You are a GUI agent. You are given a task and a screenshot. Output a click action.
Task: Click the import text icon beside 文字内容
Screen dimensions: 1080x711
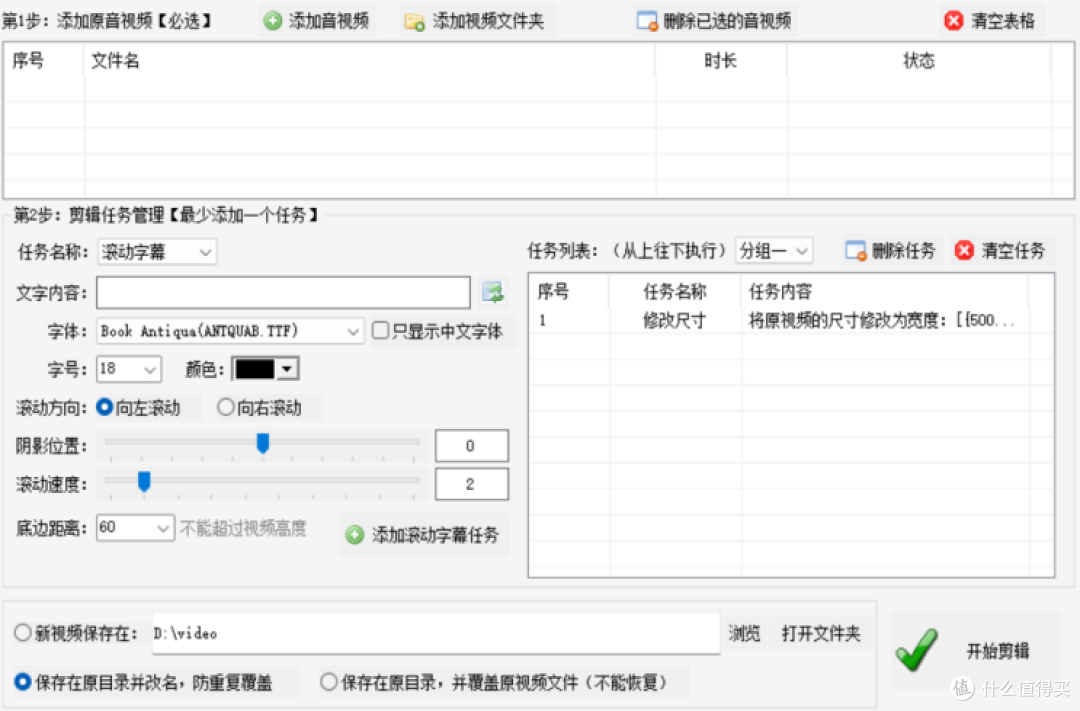pyautogui.click(x=493, y=293)
